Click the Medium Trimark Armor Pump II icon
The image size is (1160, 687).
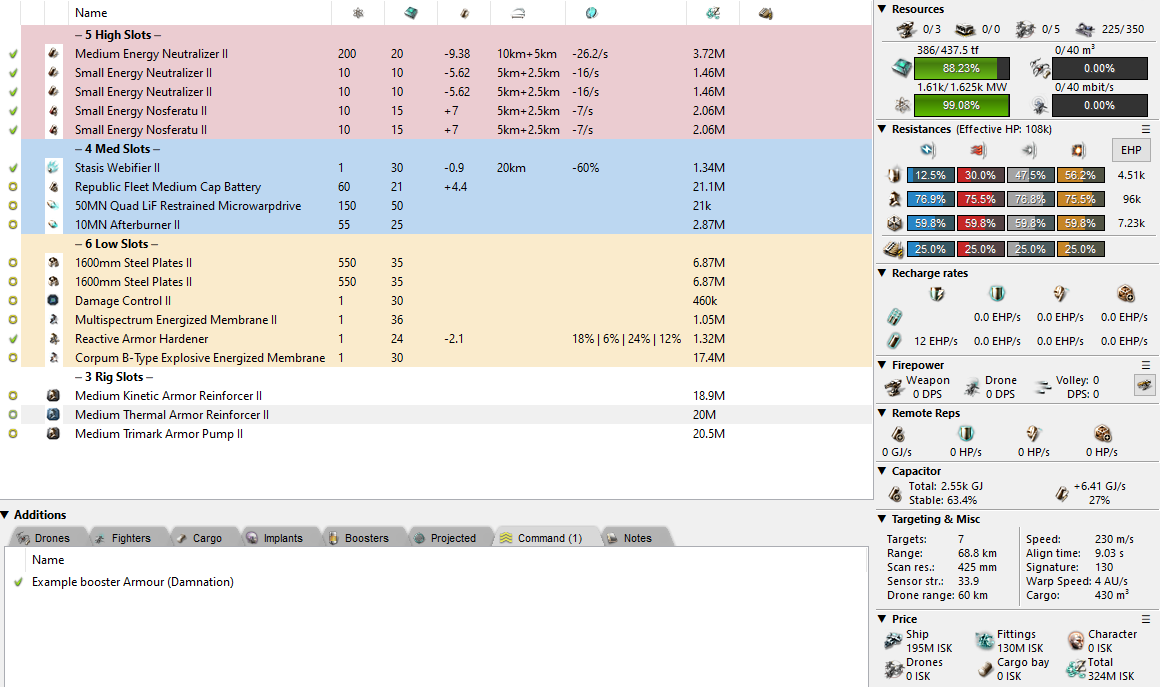[x=53, y=434]
